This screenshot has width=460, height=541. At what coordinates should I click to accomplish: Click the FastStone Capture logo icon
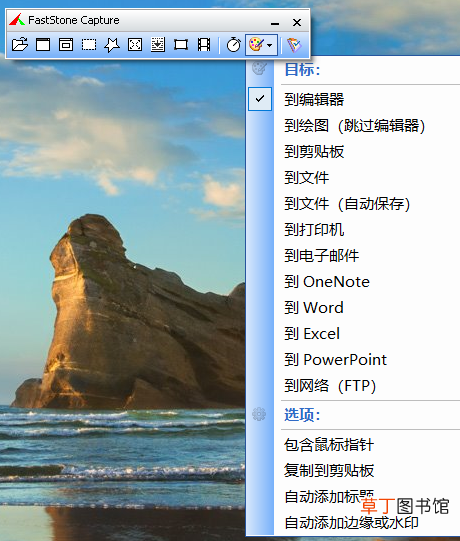click(17, 20)
